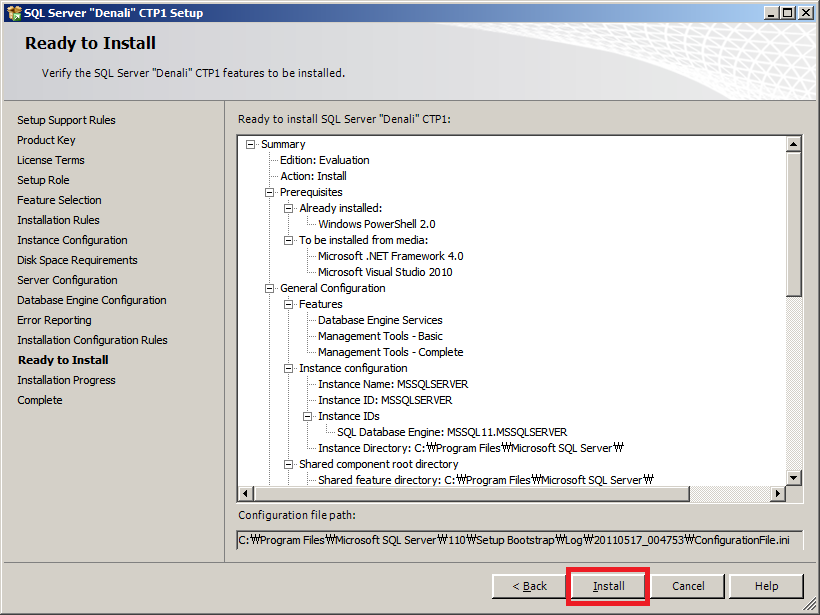Go back with the Back button
This screenshot has width=820, height=615.
pos(529,586)
